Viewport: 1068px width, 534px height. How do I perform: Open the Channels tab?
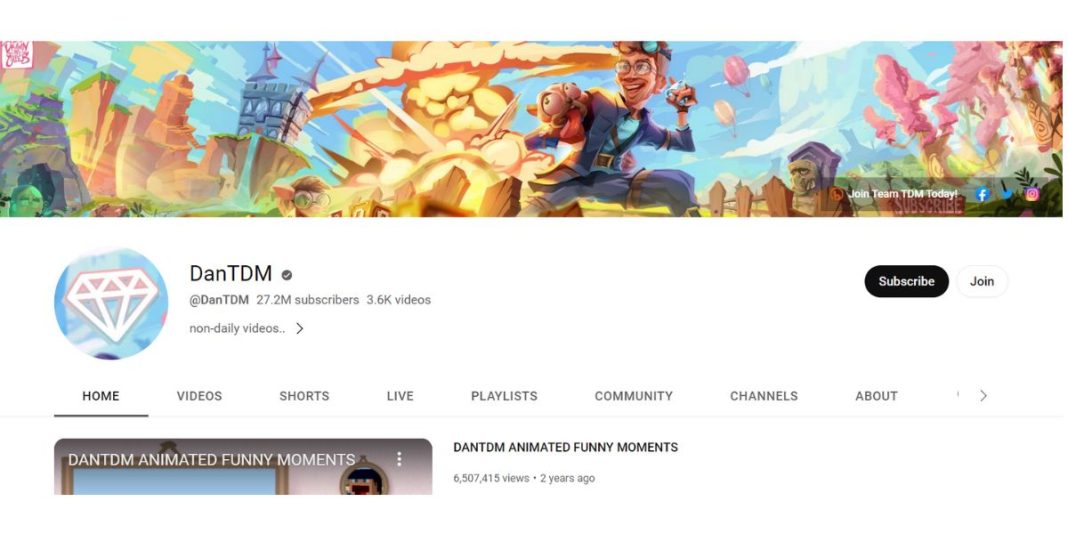pos(764,396)
